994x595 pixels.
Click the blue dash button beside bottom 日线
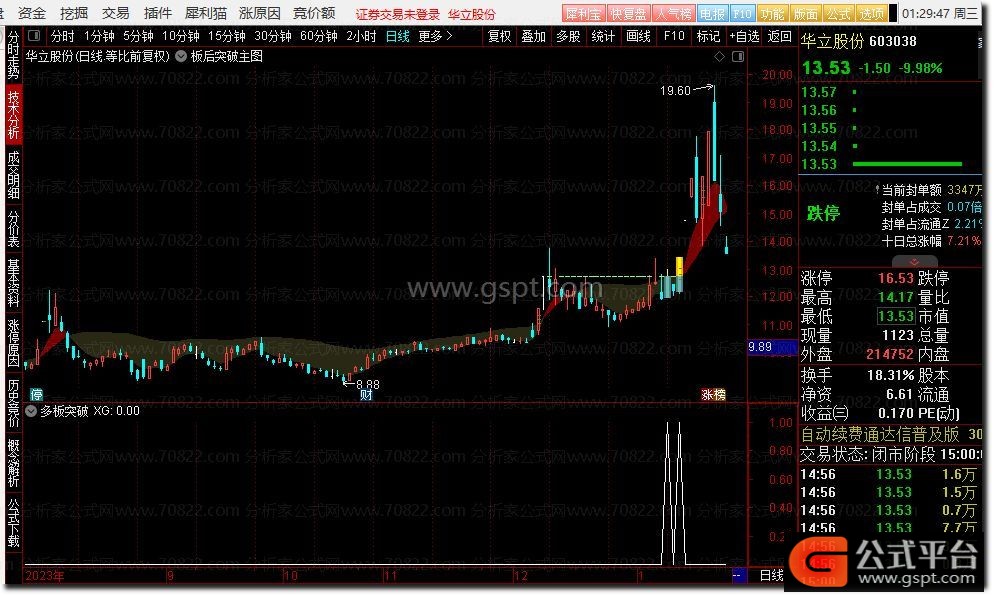739,575
